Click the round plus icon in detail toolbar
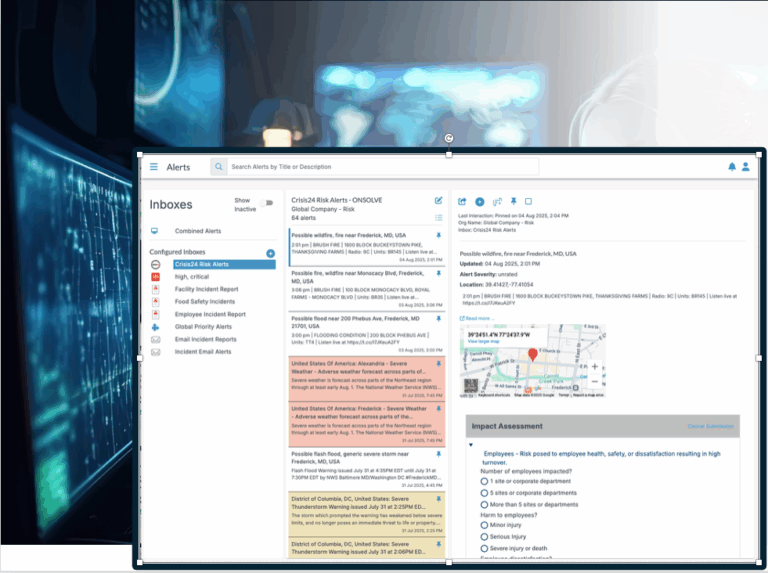Screen dimensions: 768x573 tap(480, 201)
